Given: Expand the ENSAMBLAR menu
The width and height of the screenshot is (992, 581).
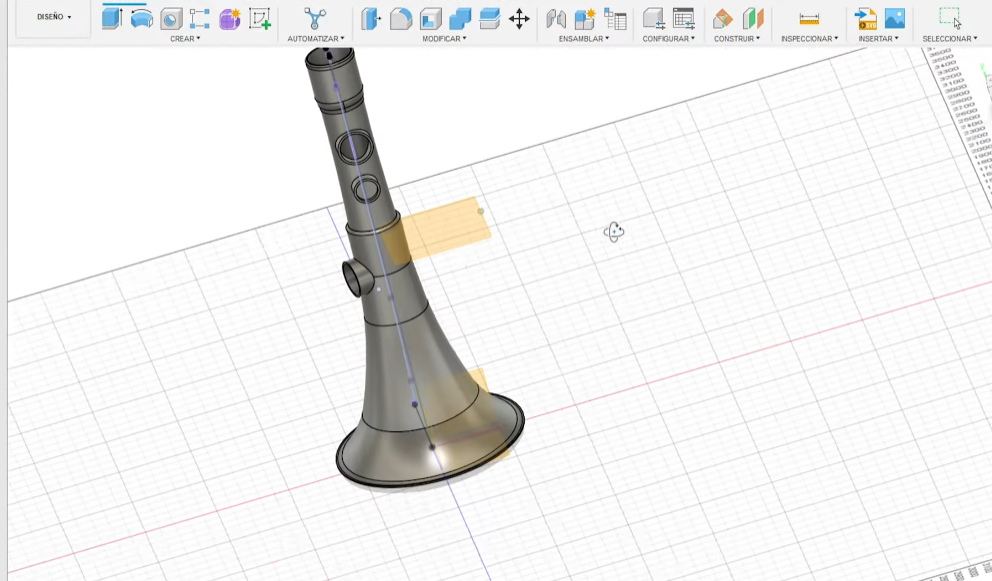Looking at the screenshot, I should click(x=584, y=39).
